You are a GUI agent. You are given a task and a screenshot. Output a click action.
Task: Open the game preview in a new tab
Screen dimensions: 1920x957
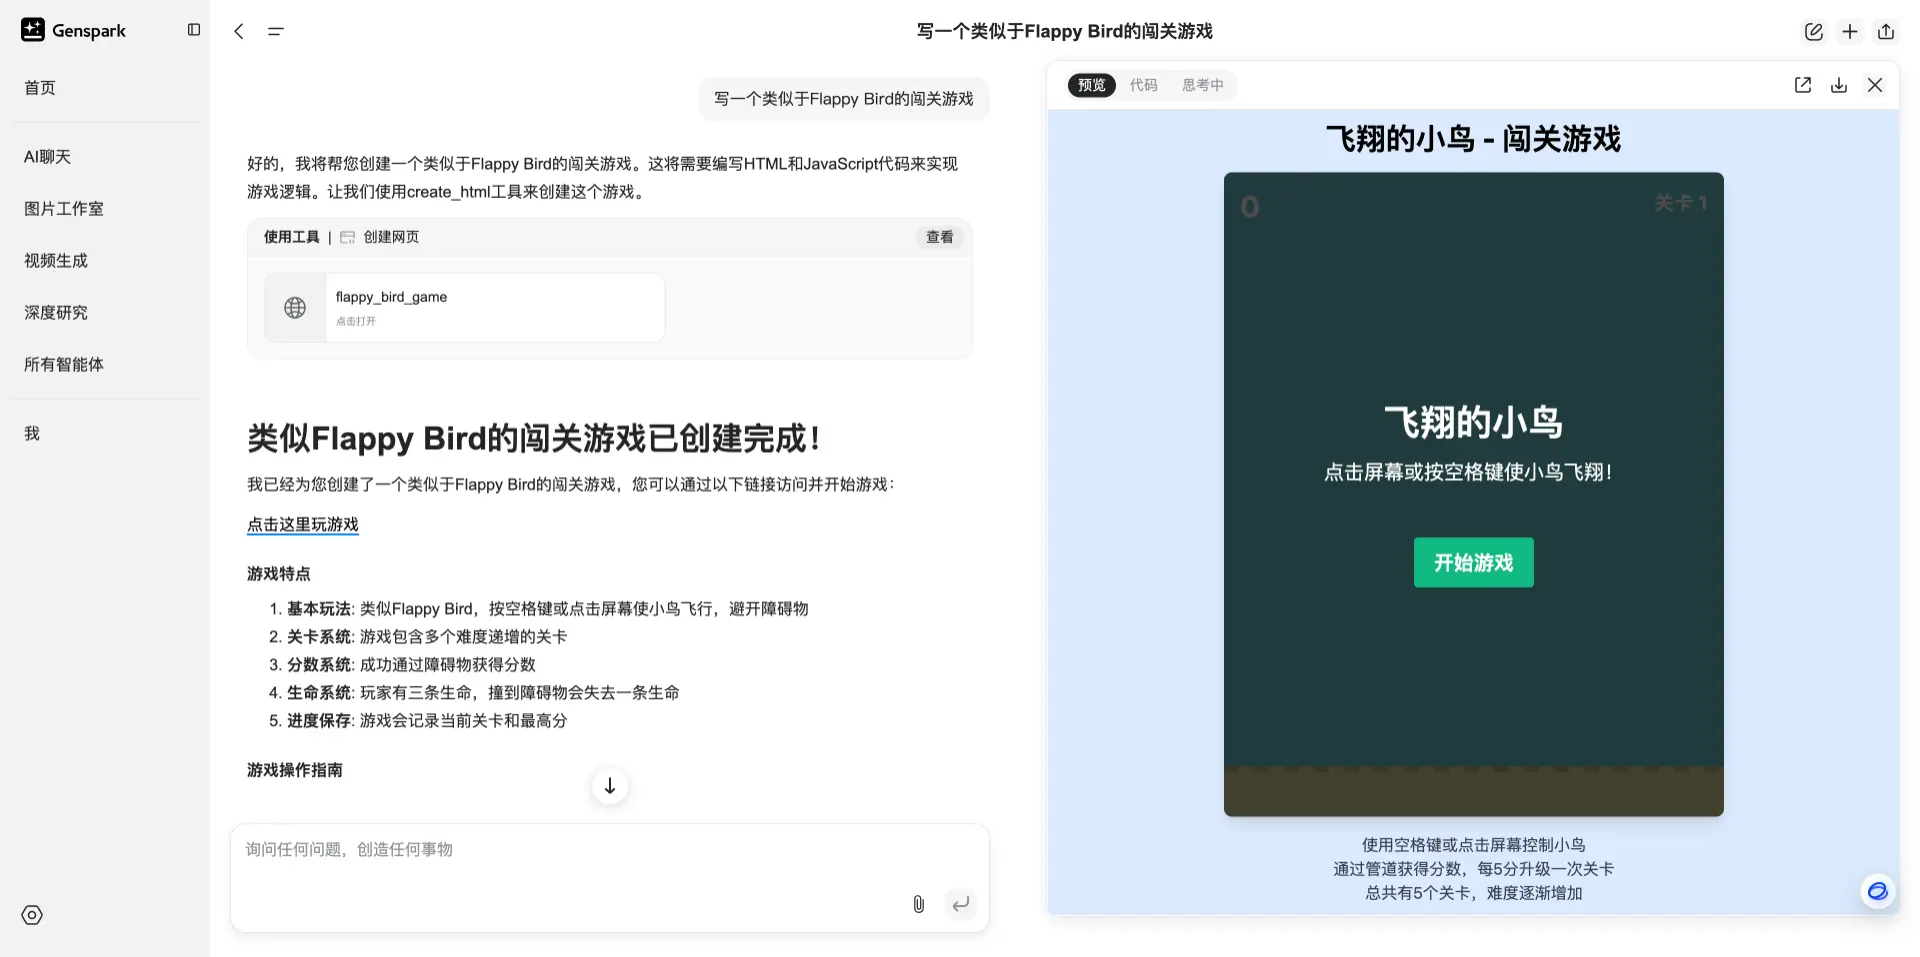pos(1802,85)
